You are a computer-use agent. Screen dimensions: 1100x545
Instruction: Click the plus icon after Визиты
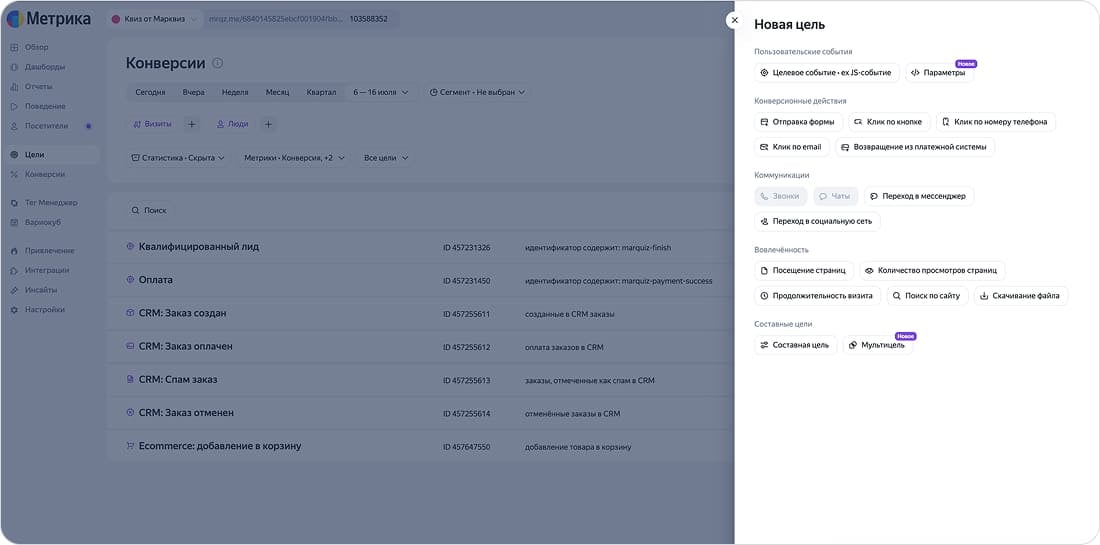pyautogui.click(x=192, y=124)
